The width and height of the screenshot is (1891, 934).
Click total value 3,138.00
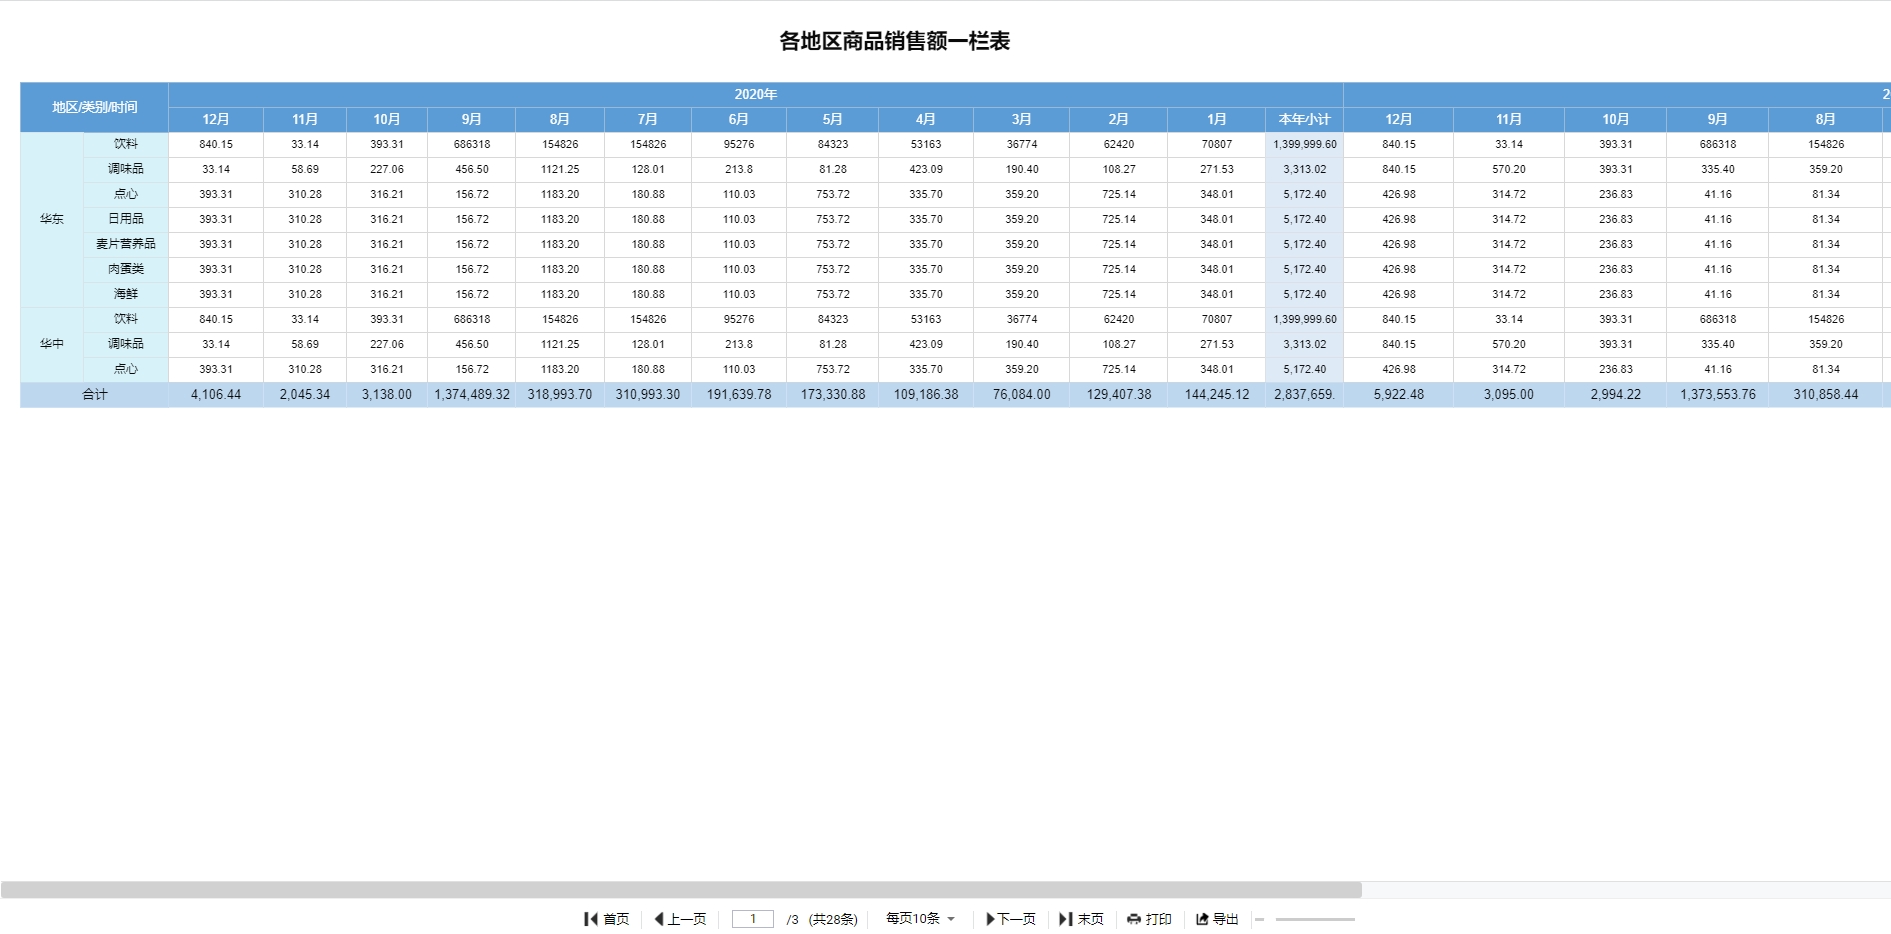[x=387, y=394]
